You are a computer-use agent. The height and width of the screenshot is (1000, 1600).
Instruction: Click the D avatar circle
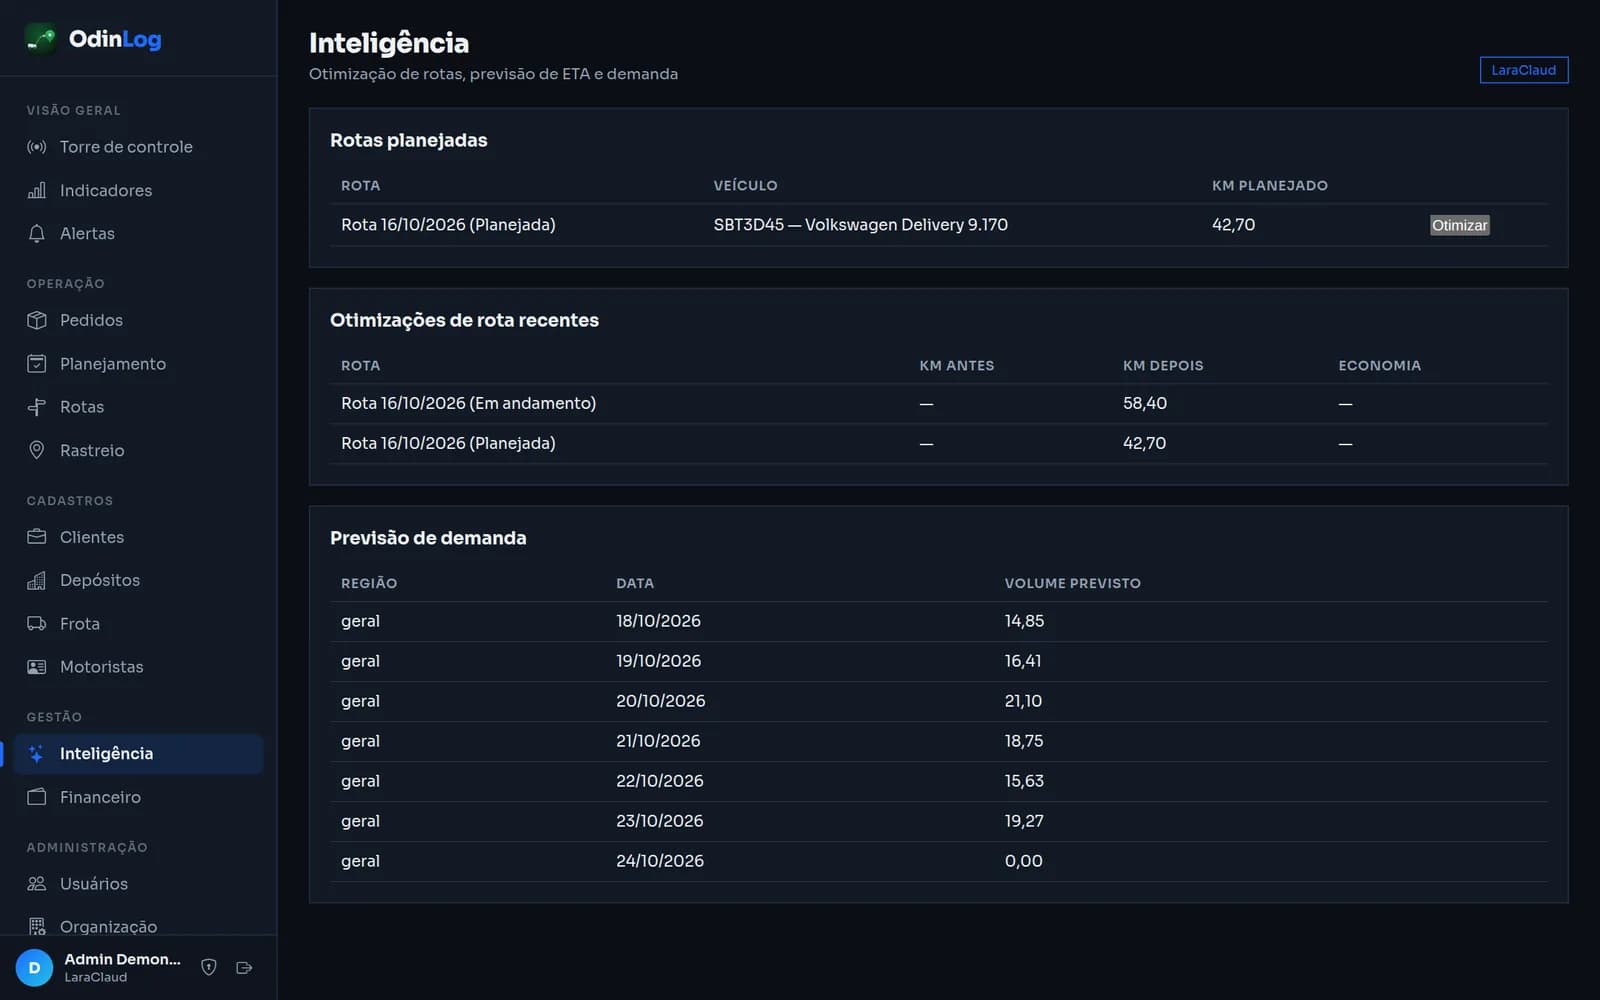[x=34, y=967]
